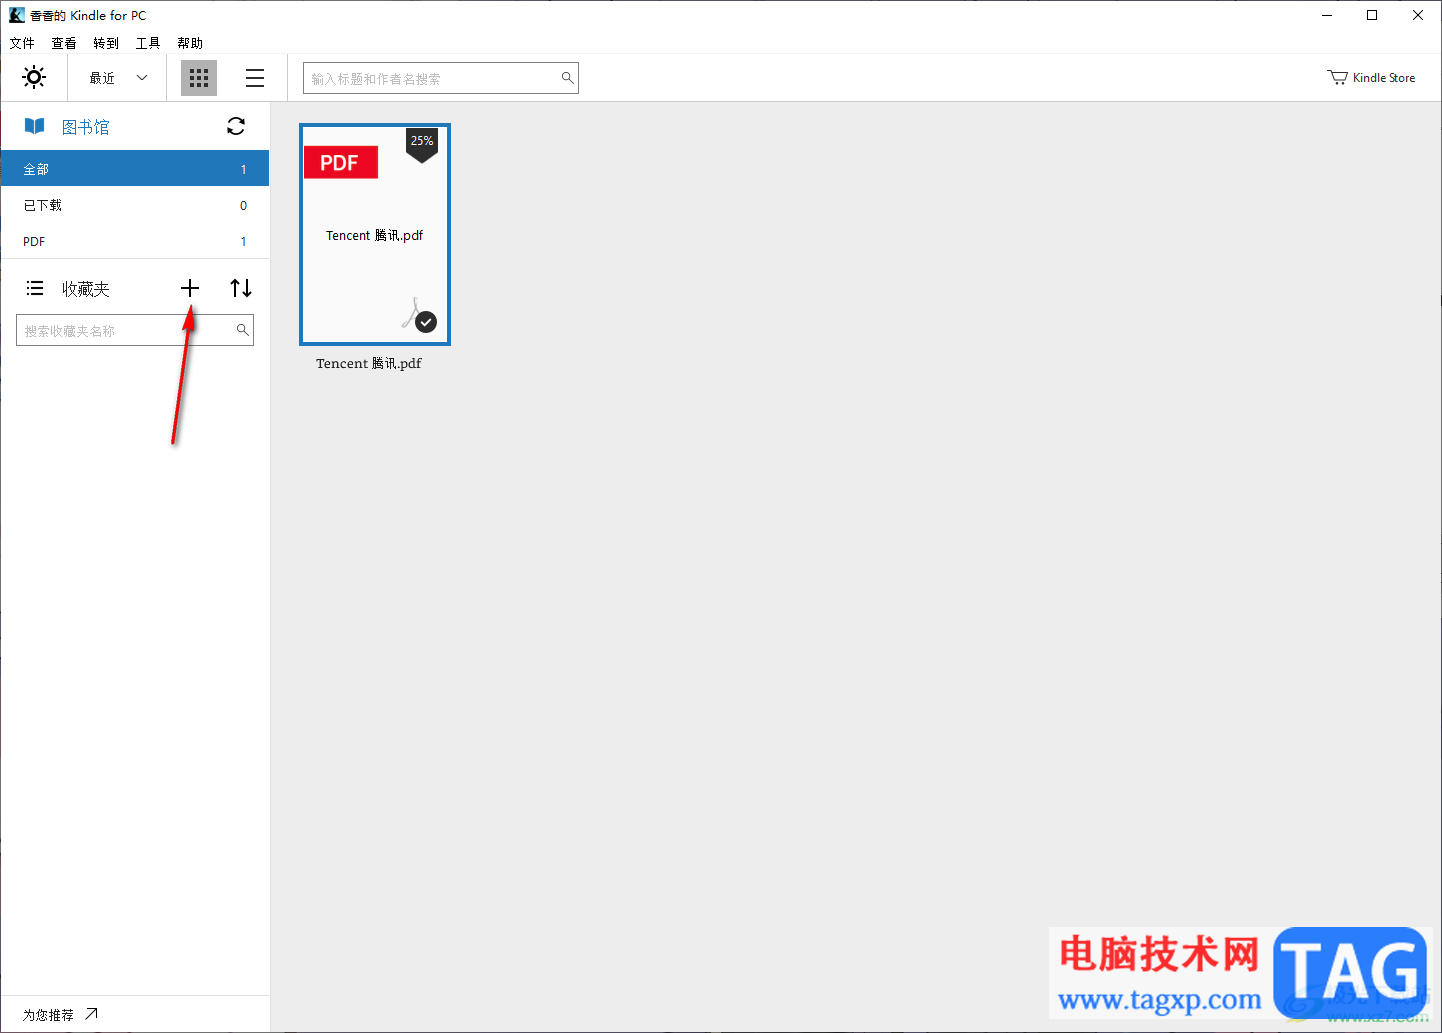Open the 帮助 menu
Image resolution: width=1442 pixels, height=1033 pixels.
point(190,43)
